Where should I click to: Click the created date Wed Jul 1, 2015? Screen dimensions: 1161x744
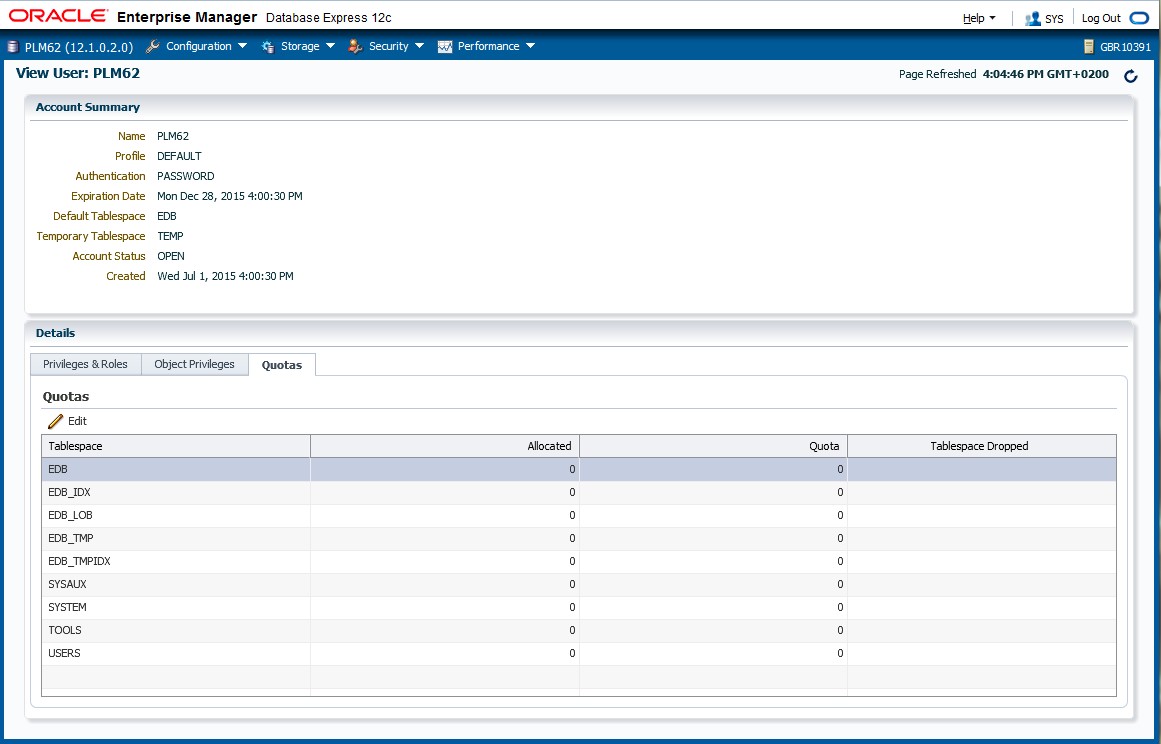tap(225, 276)
